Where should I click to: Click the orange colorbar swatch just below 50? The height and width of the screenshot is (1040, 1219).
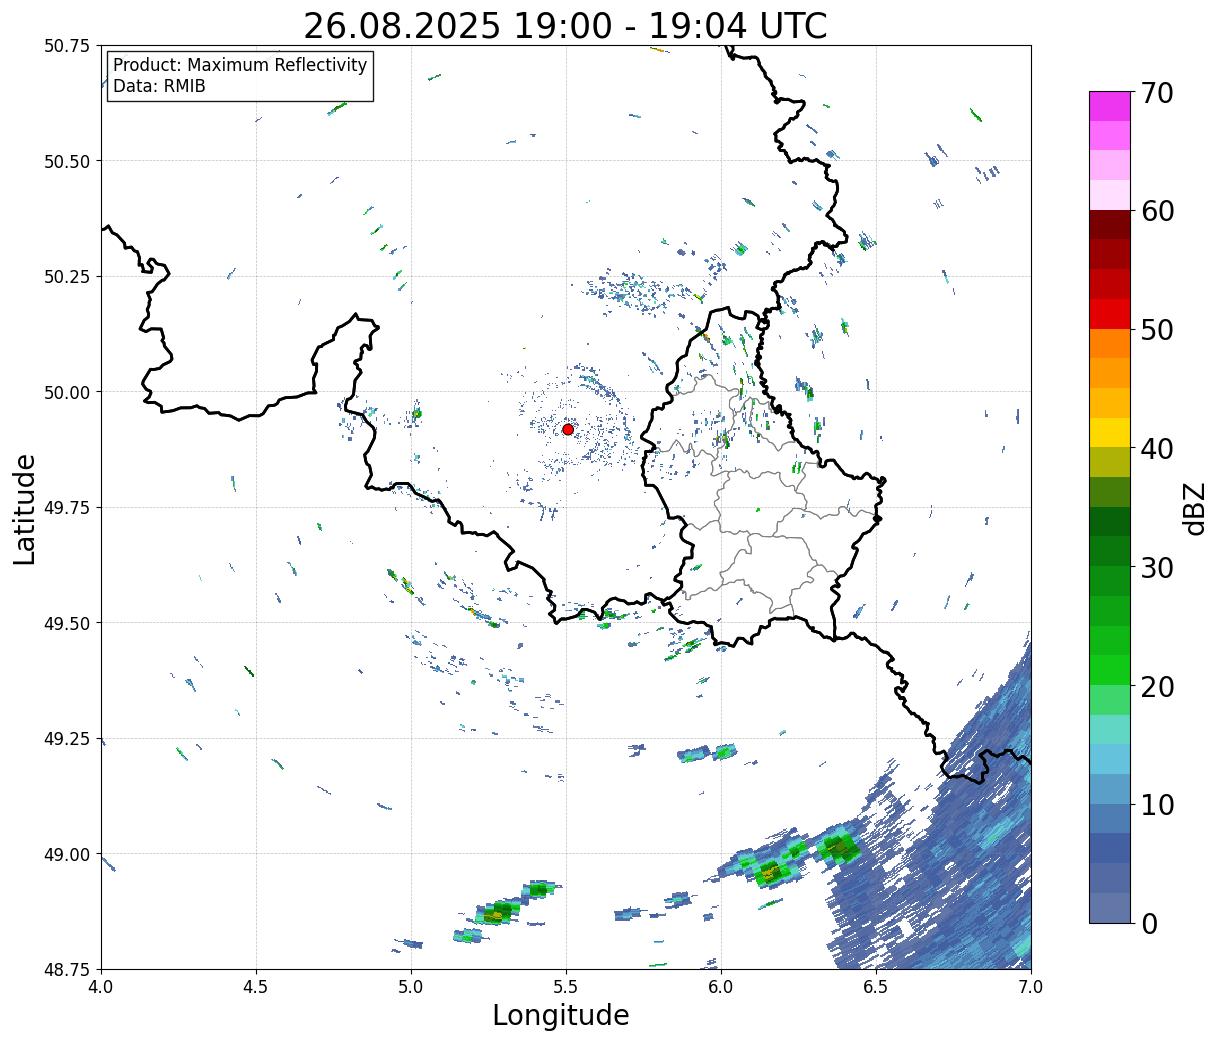tap(1110, 343)
